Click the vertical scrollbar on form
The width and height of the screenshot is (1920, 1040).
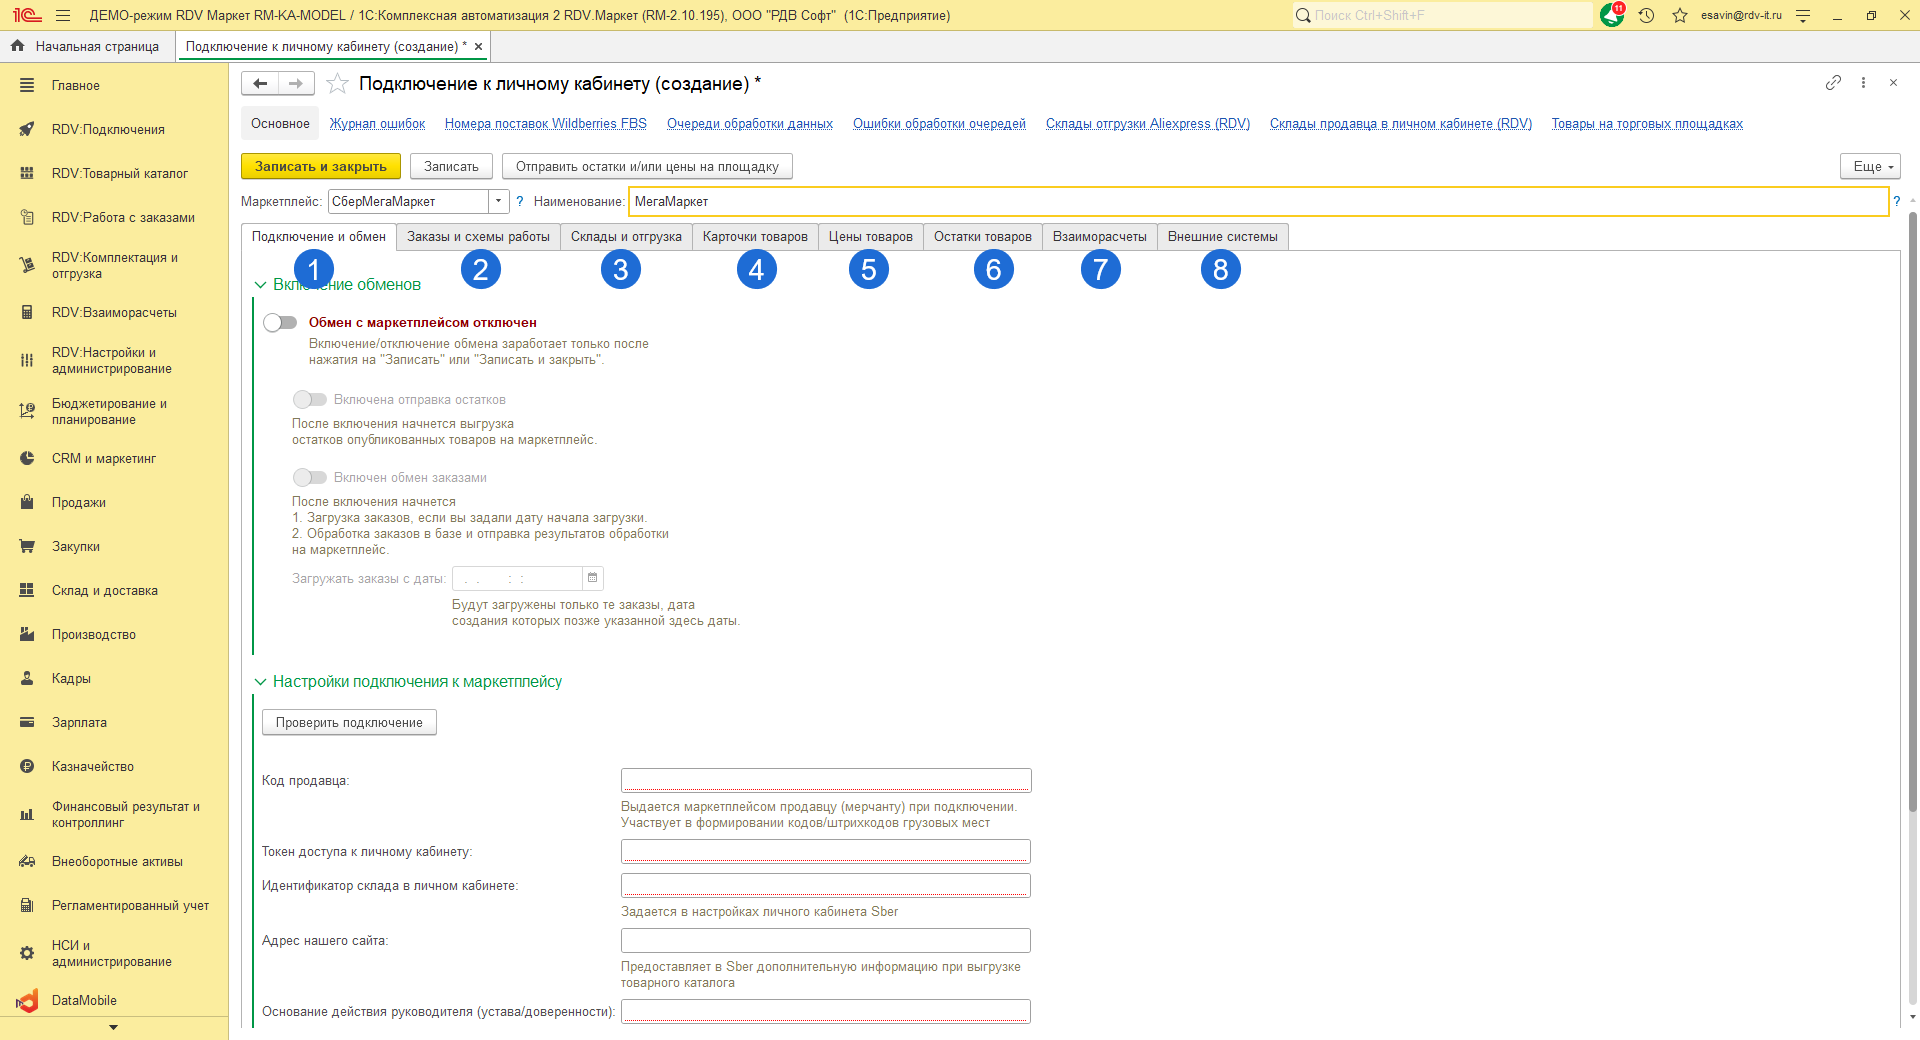(1912, 600)
